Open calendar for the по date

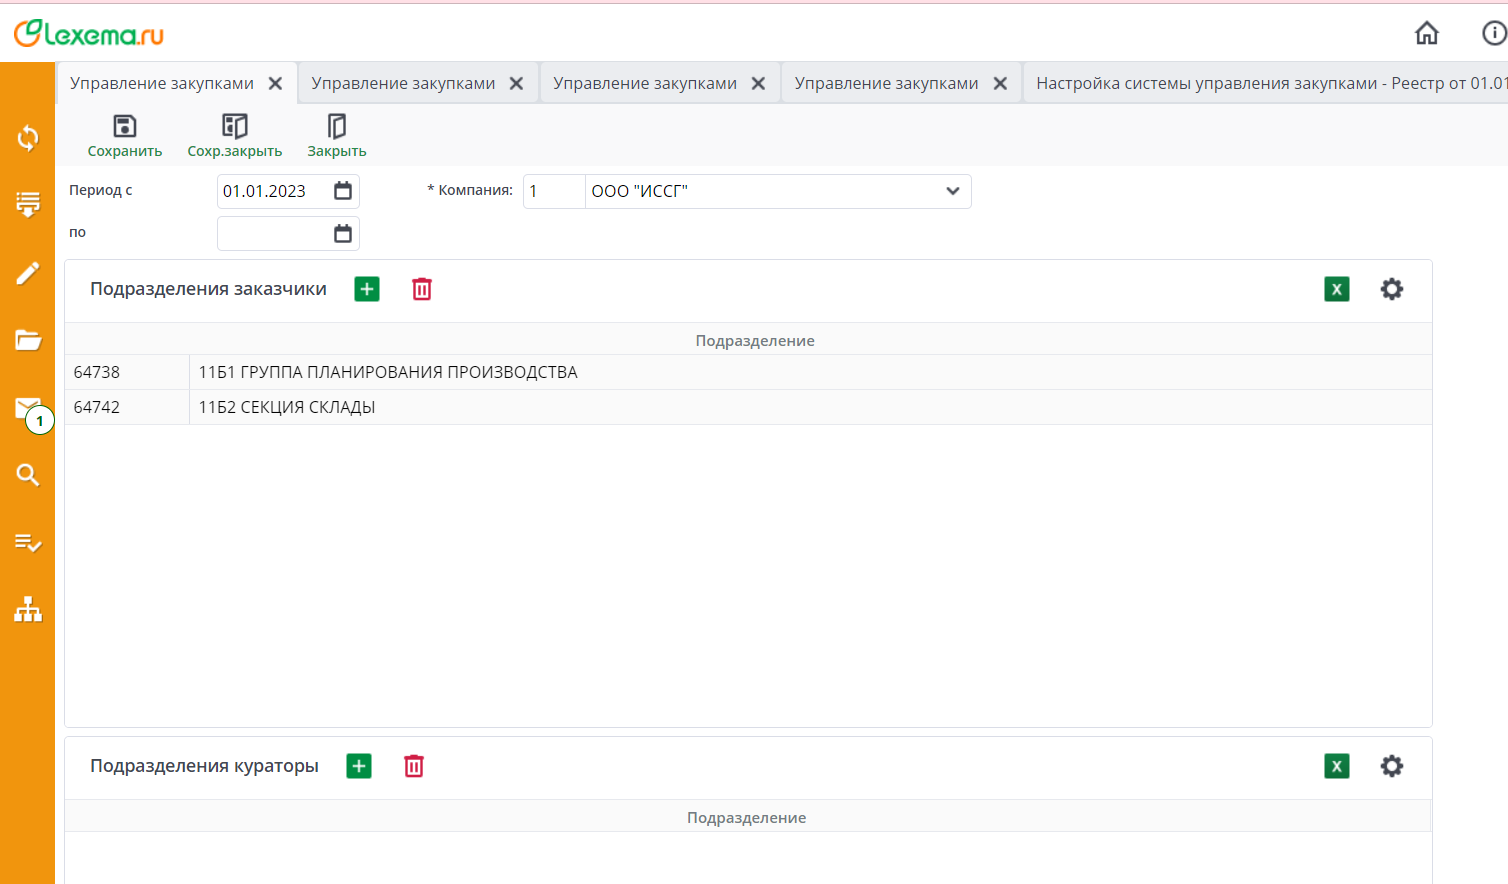coord(343,234)
